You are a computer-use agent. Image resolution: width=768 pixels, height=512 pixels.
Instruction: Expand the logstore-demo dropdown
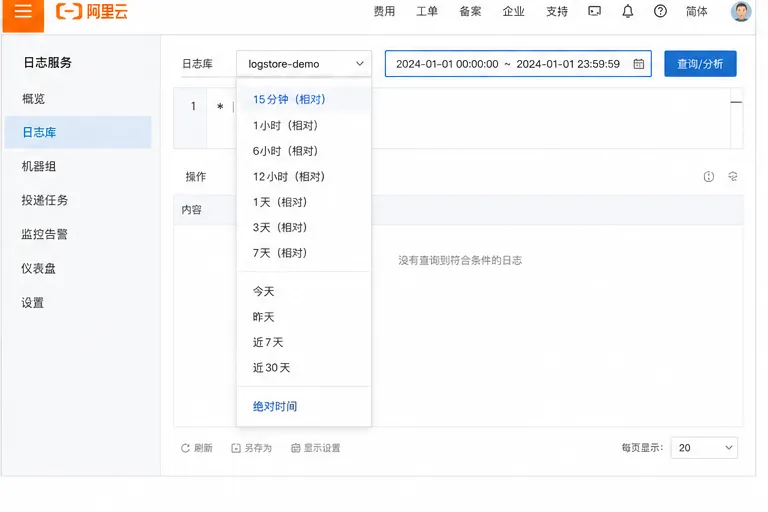(x=304, y=64)
